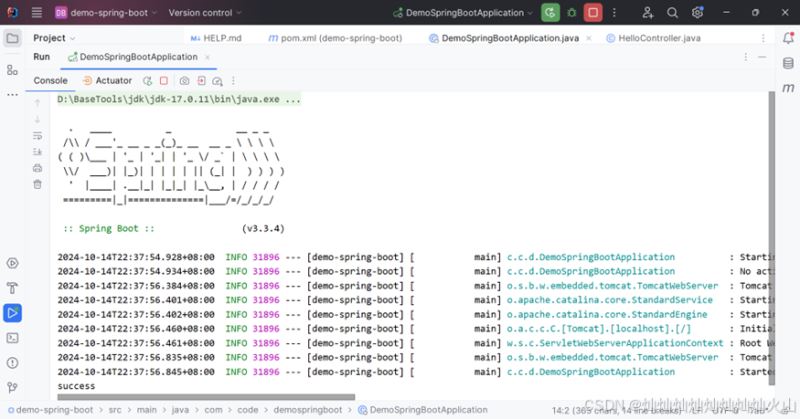The width and height of the screenshot is (800, 419).
Task: Stop process from the console toolbar
Action: coord(164,81)
